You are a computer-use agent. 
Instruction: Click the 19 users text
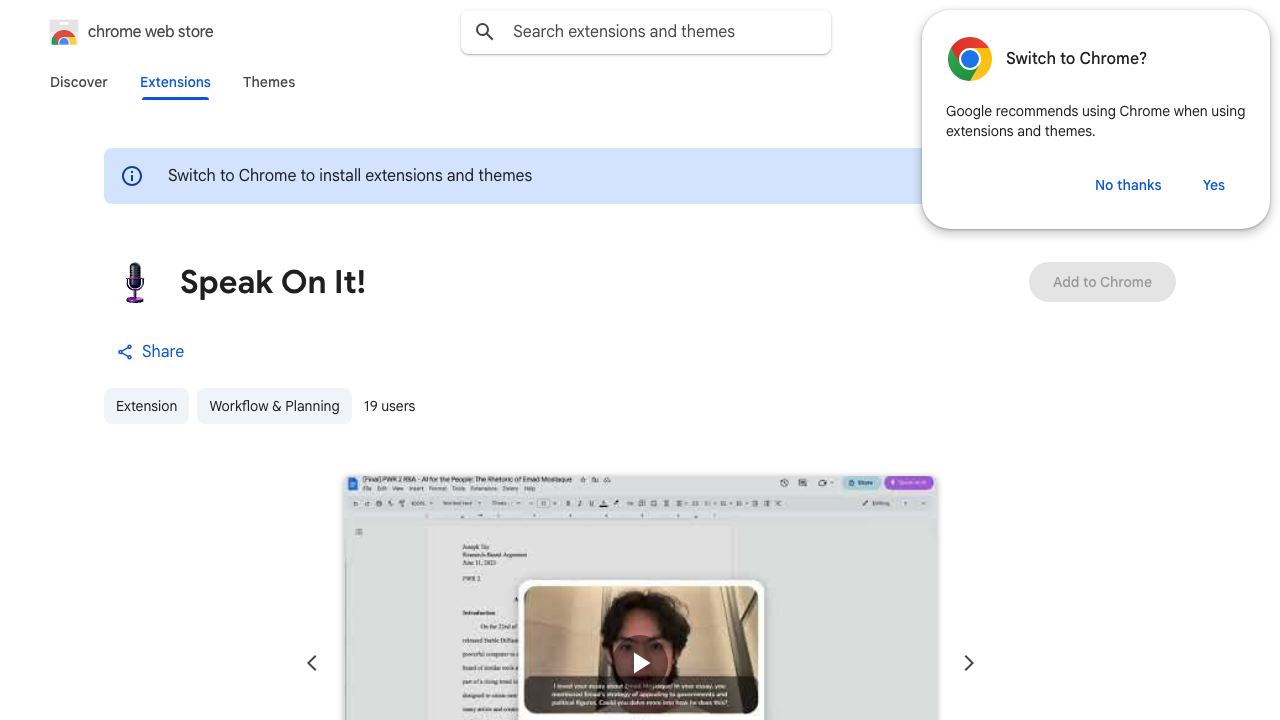coord(389,406)
